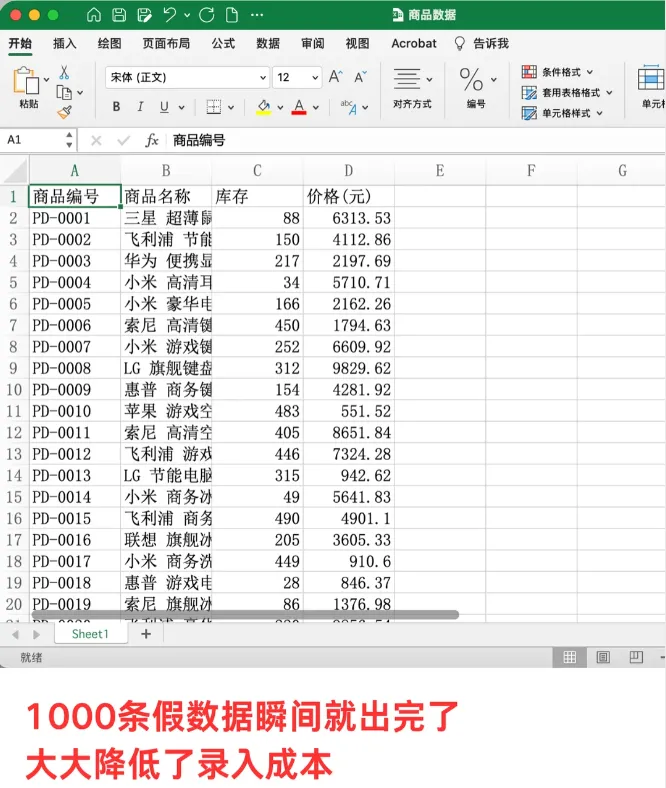Click the horizontal scrollbar

pyautogui.click(x=245, y=615)
